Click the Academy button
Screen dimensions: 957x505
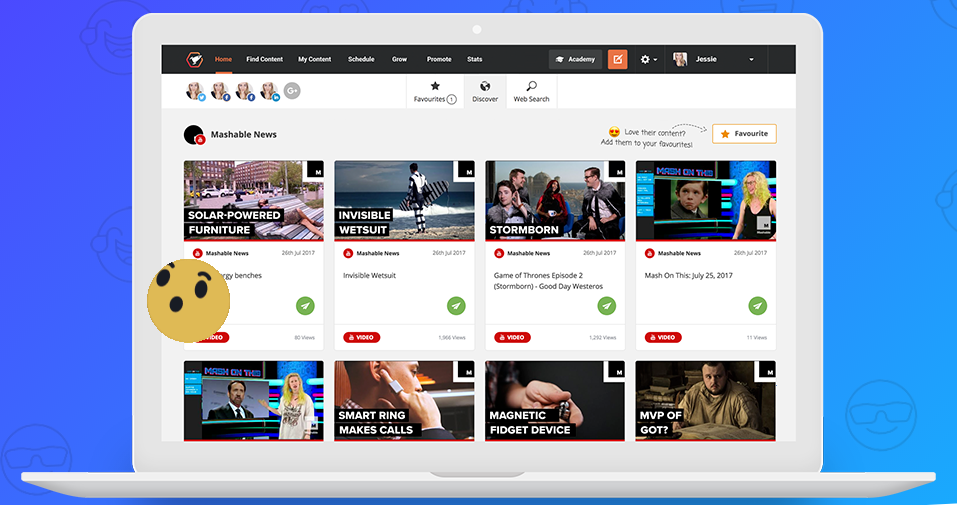(x=575, y=59)
